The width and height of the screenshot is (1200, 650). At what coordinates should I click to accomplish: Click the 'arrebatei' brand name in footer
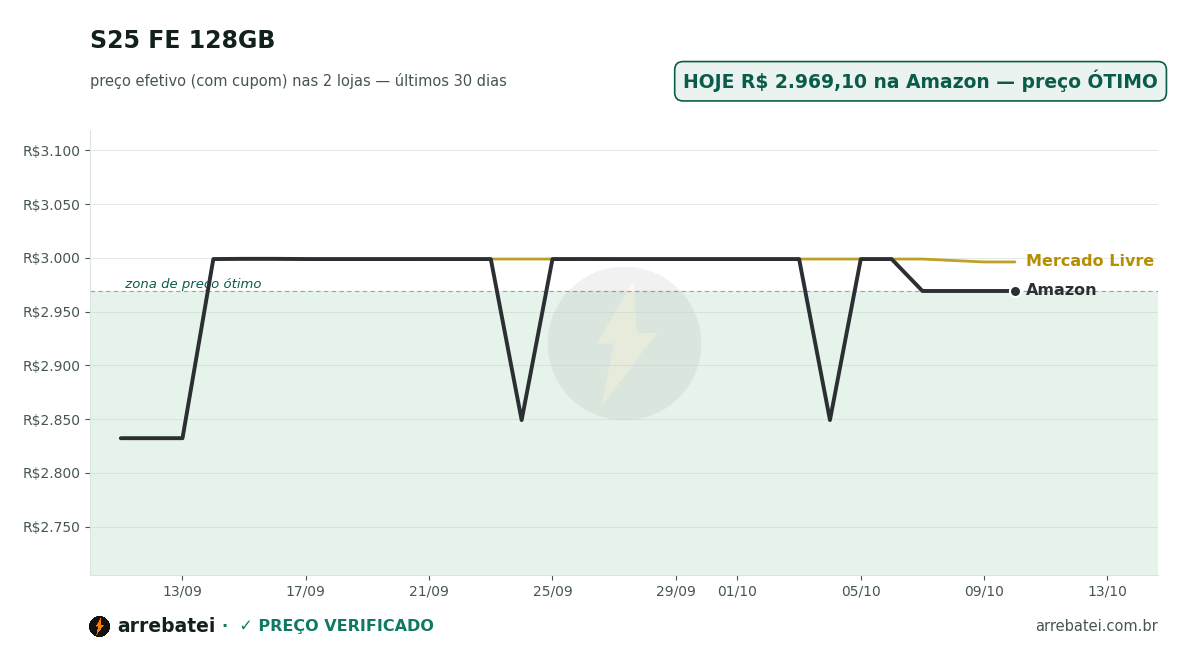pos(166,626)
